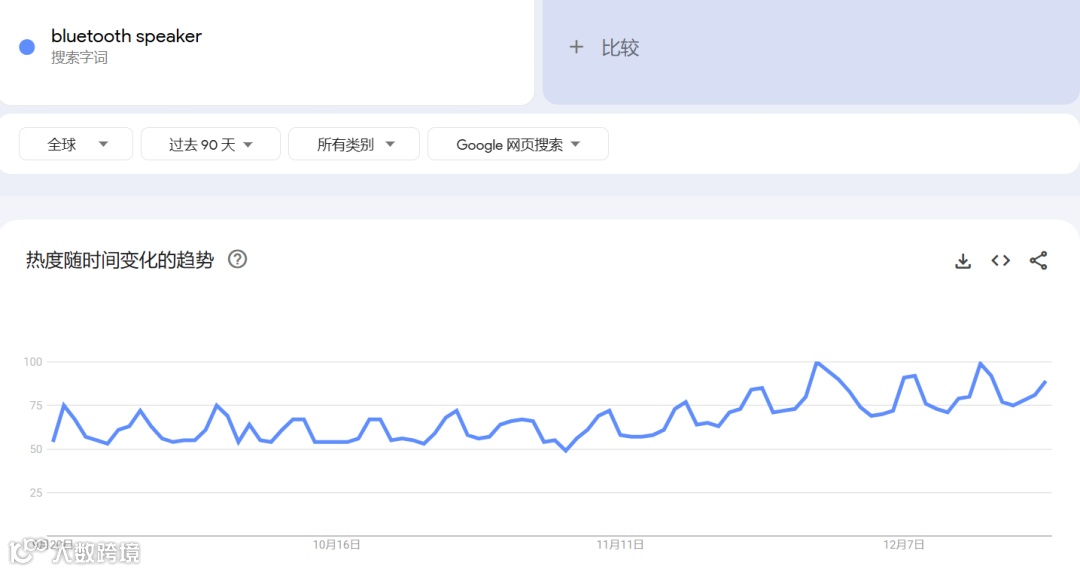Screen dimensions: 1080x572
Task: Click the 12月7日 date label on the x-axis
Action: click(x=904, y=544)
